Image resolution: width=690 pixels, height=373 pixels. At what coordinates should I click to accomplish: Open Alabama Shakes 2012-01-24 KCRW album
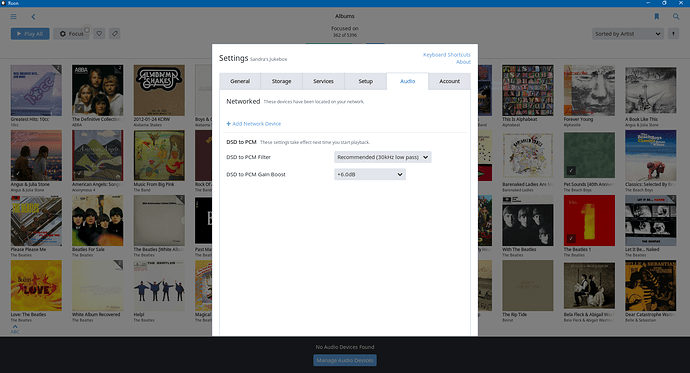pos(159,91)
